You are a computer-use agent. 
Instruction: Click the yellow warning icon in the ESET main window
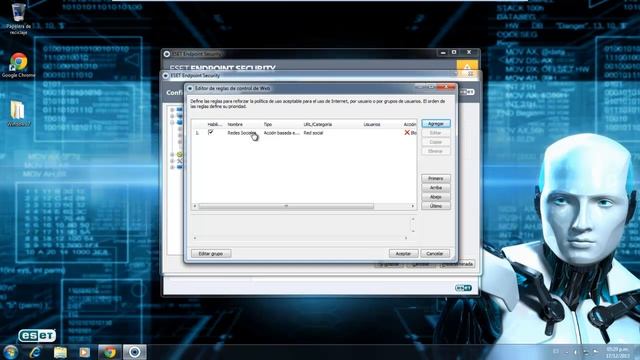tap(467, 67)
